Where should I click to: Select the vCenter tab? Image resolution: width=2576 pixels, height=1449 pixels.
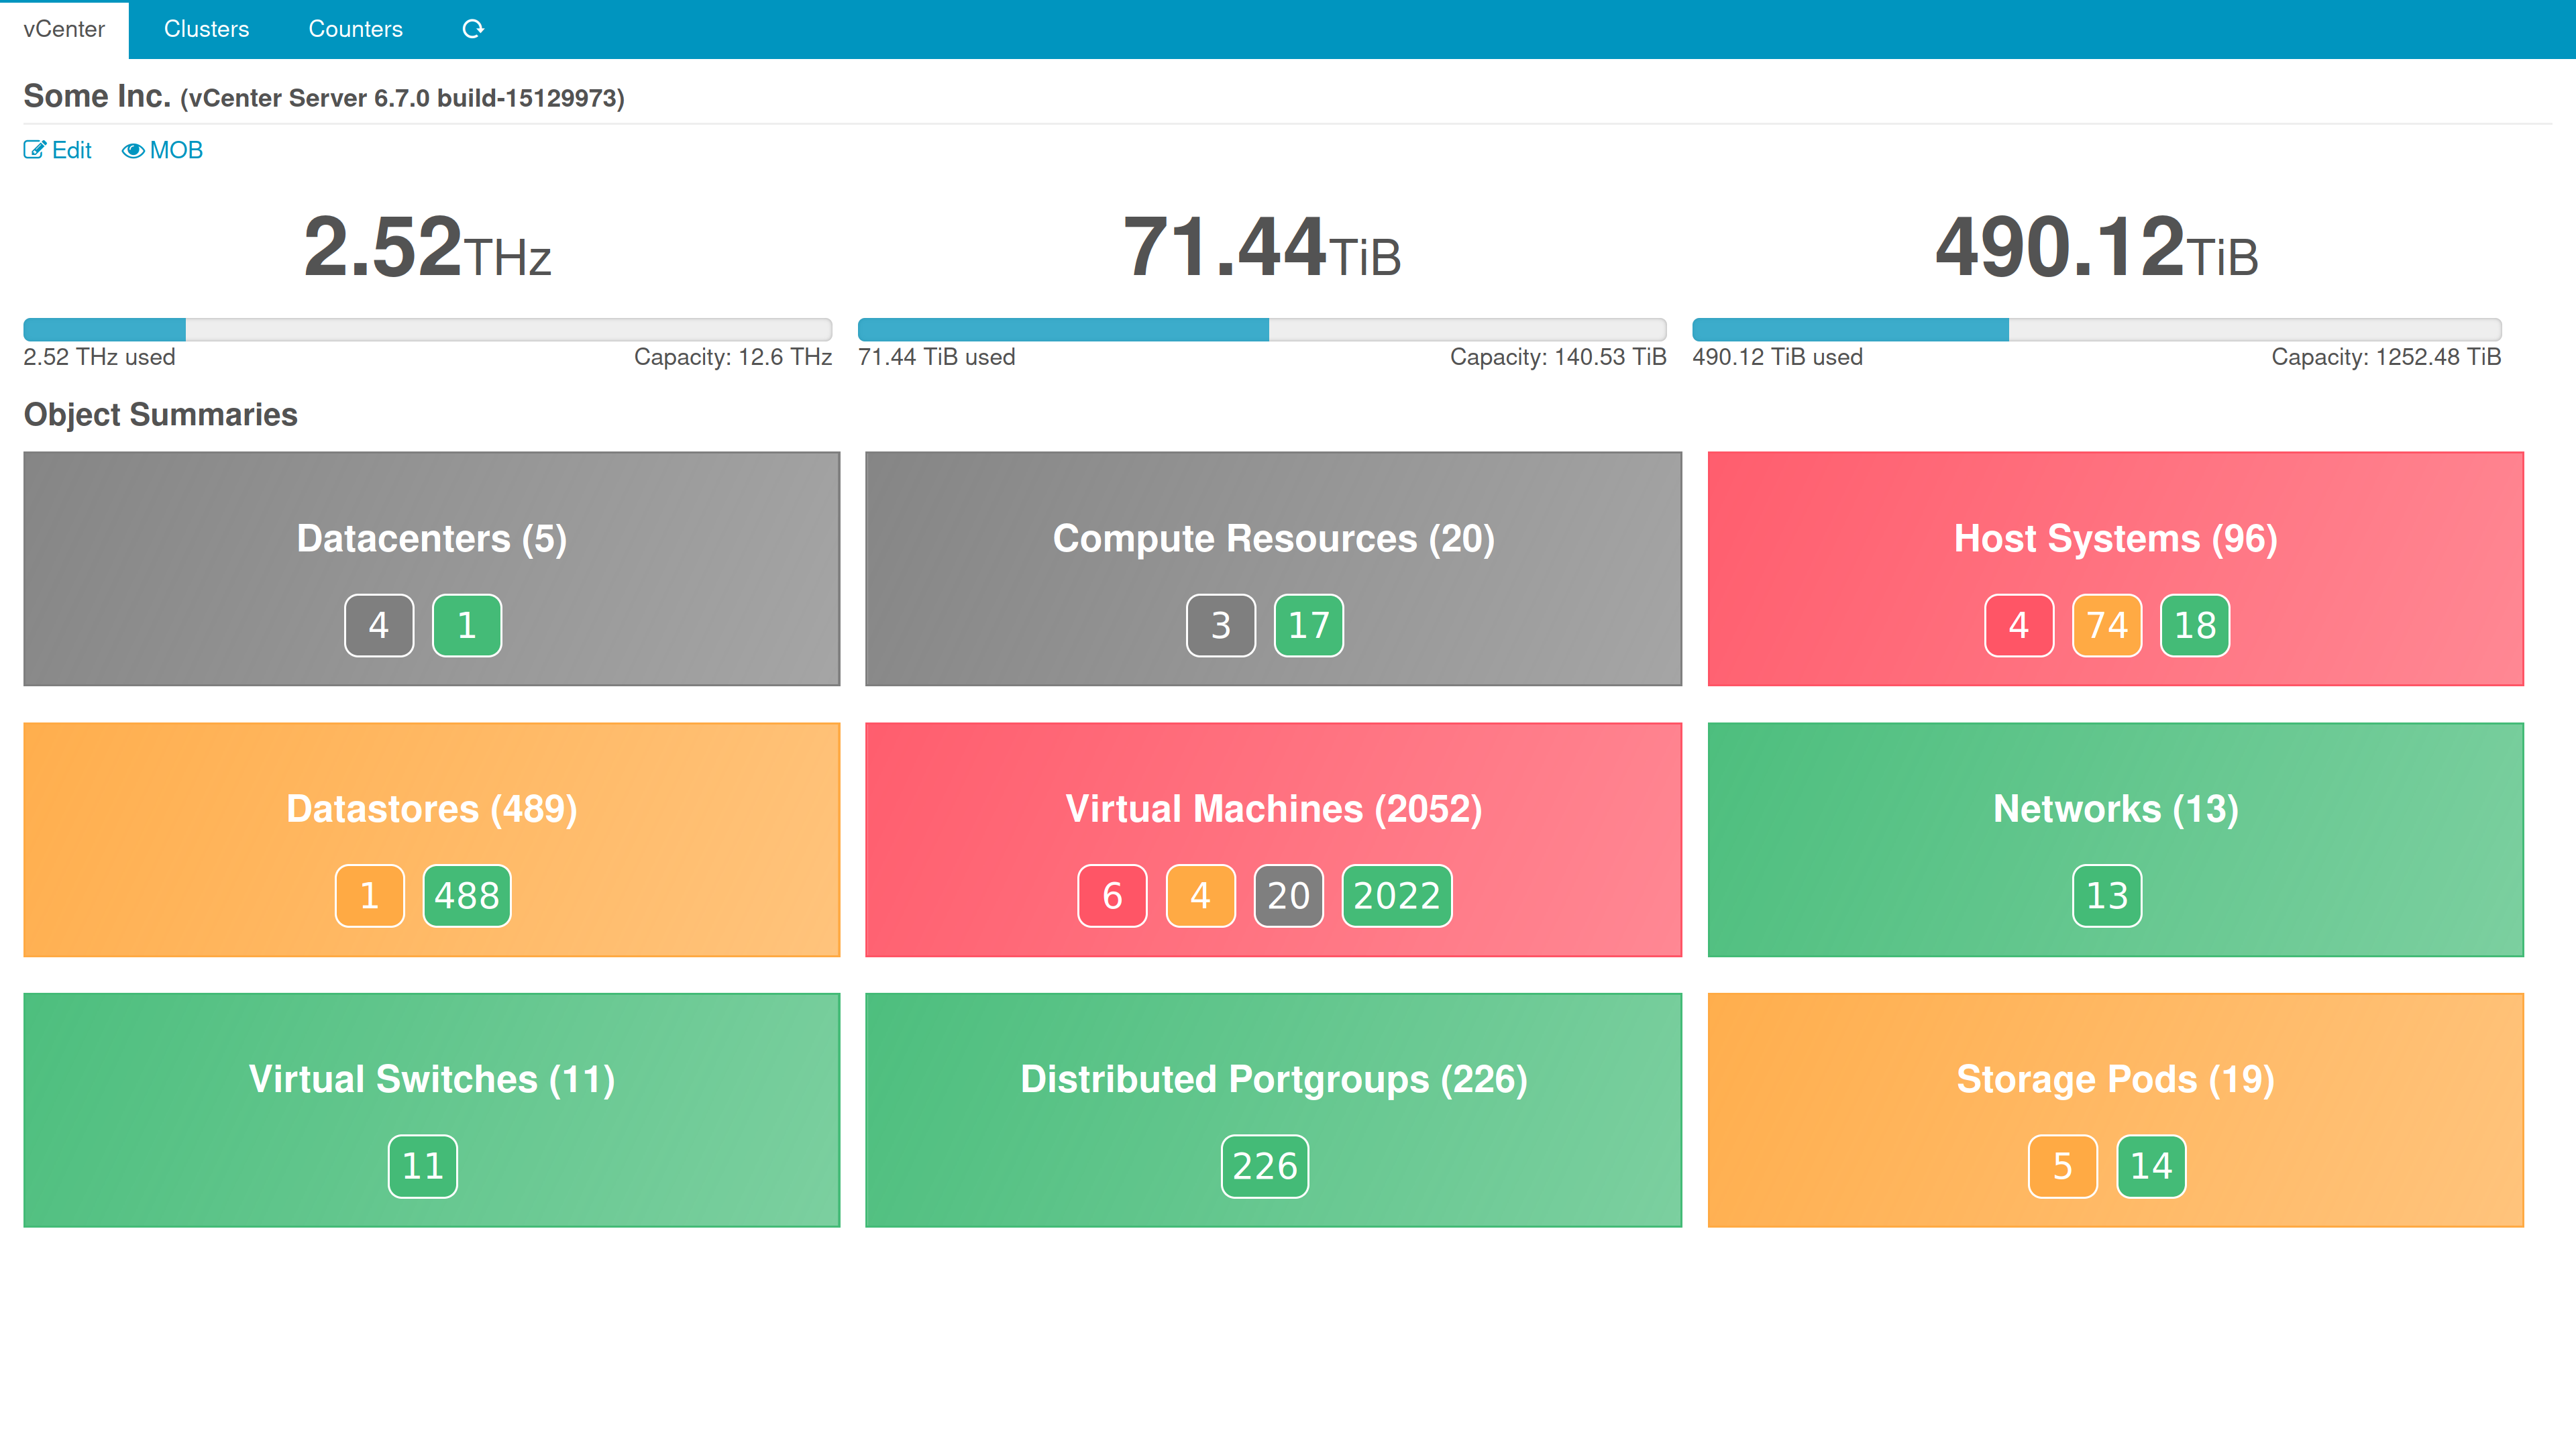(64, 29)
